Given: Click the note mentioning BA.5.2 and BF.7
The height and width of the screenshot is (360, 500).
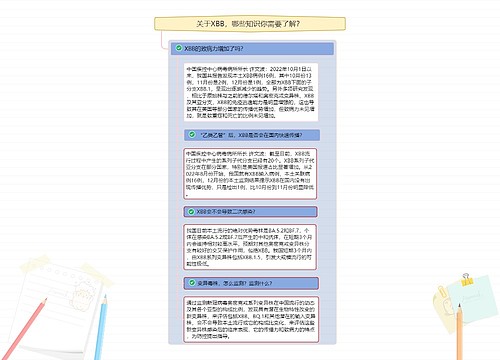Looking at the screenshot, I should pyautogui.click(x=250, y=247).
